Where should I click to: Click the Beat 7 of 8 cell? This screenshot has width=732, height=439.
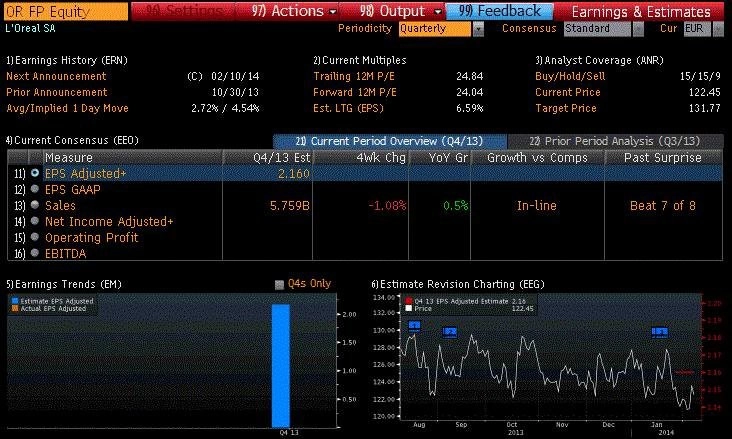(663, 205)
